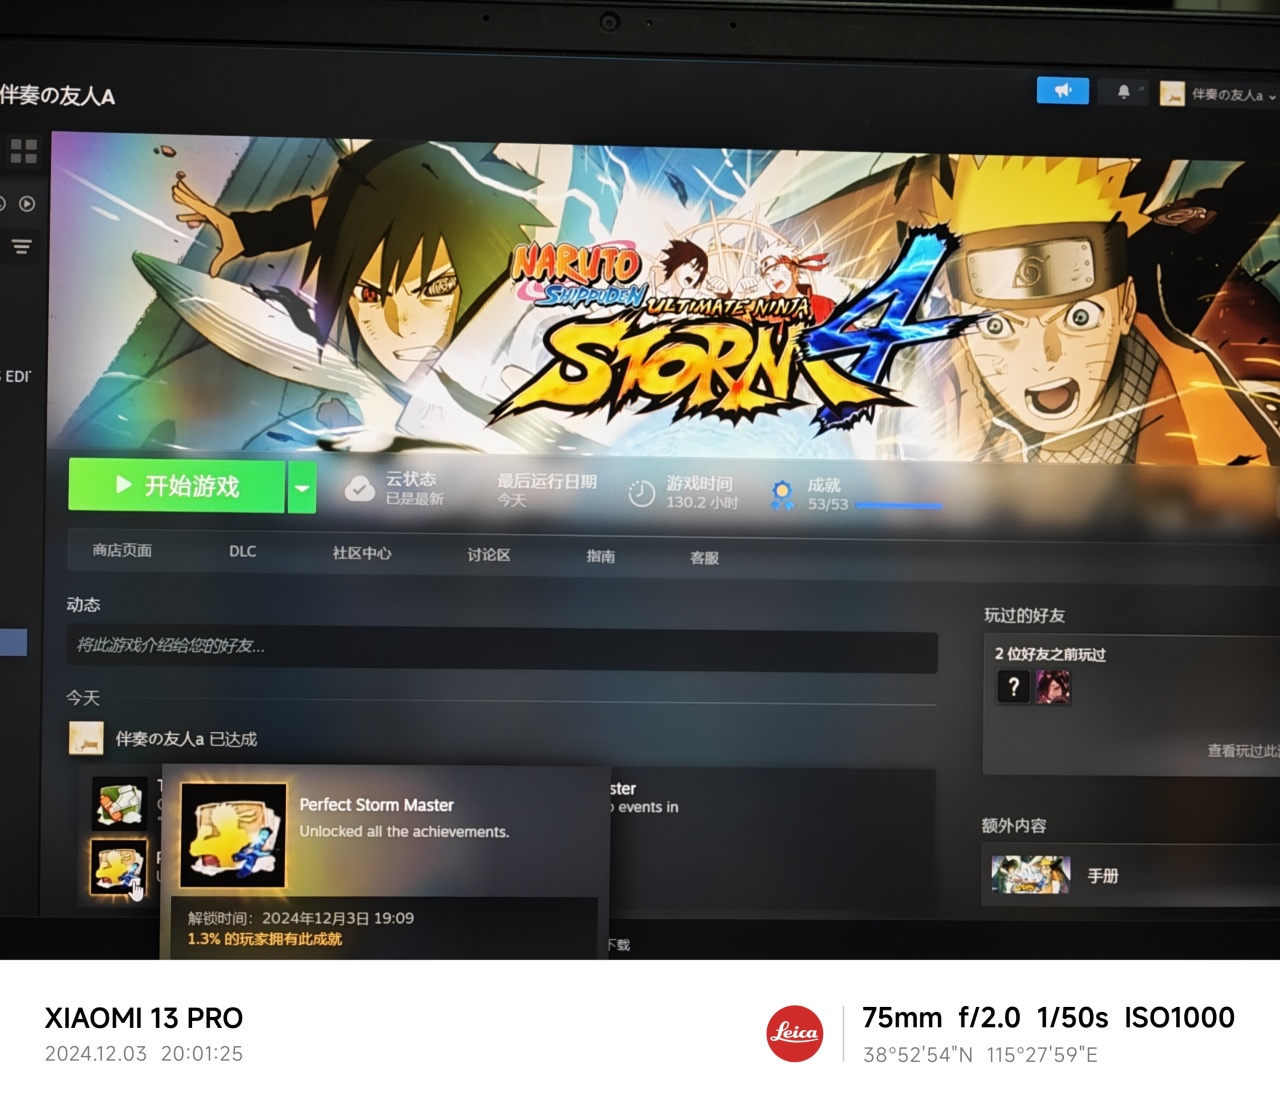Click the 游戏时间 clock icon

pos(641,493)
